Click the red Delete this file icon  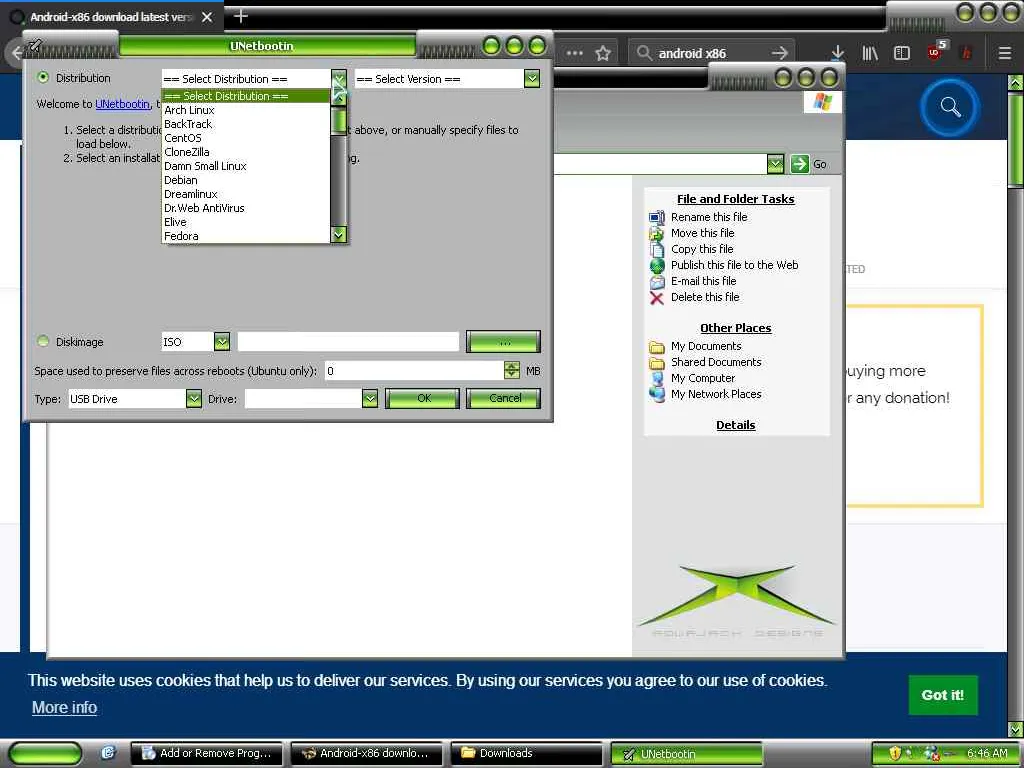(657, 298)
